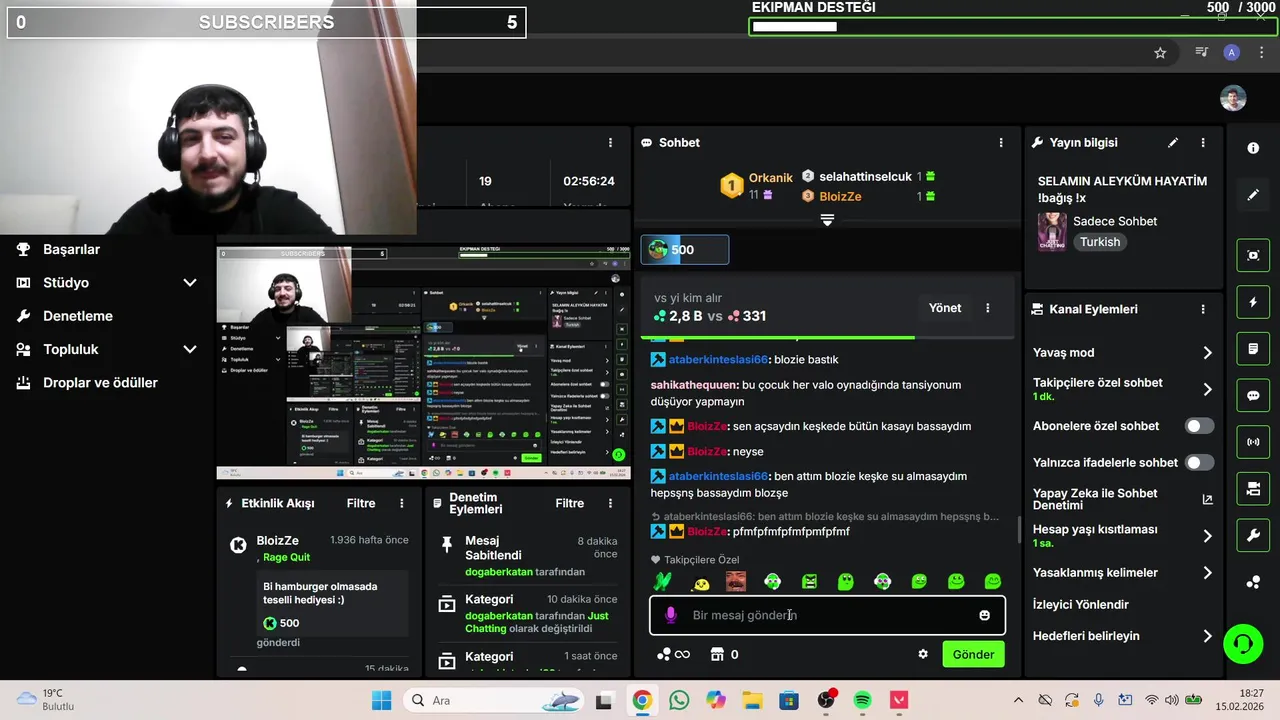Toggle the chat bubble widget icon in right sidebar
1280x720 pixels.
coord(1253,395)
